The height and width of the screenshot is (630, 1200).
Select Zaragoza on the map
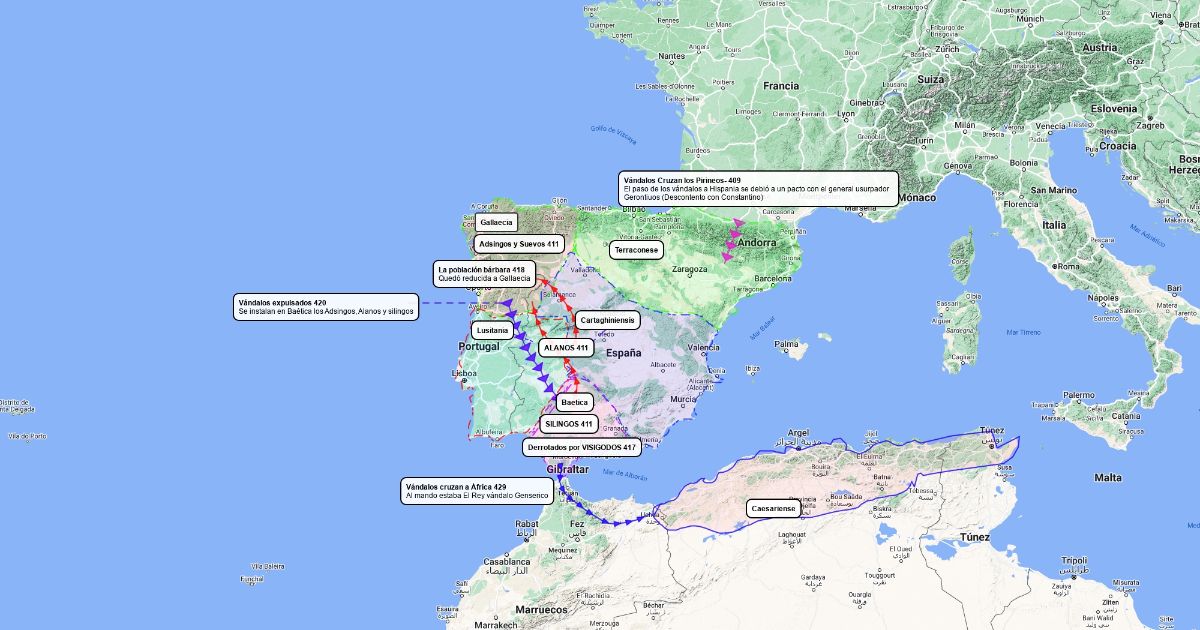pyautogui.click(x=690, y=270)
